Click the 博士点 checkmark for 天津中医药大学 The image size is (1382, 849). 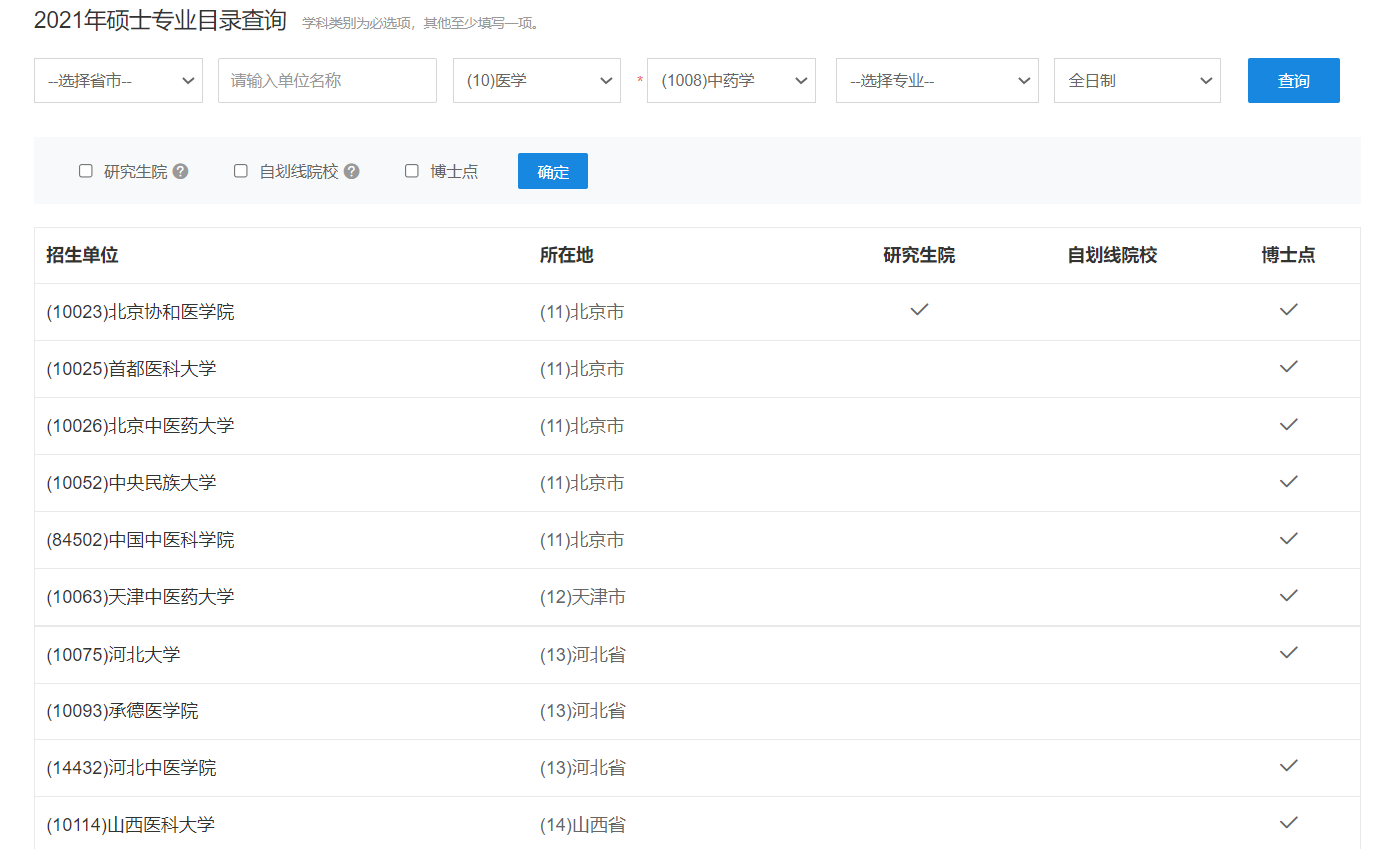[x=1289, y=595]
